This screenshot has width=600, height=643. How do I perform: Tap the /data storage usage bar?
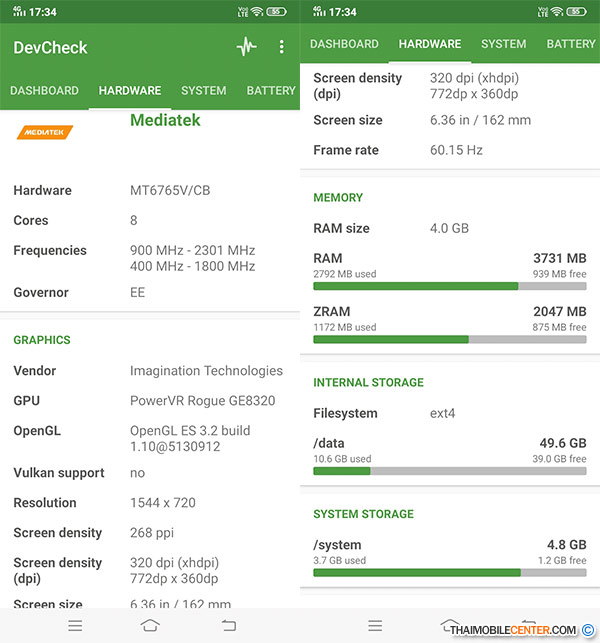pyautogui.click(x=449, y=470)
